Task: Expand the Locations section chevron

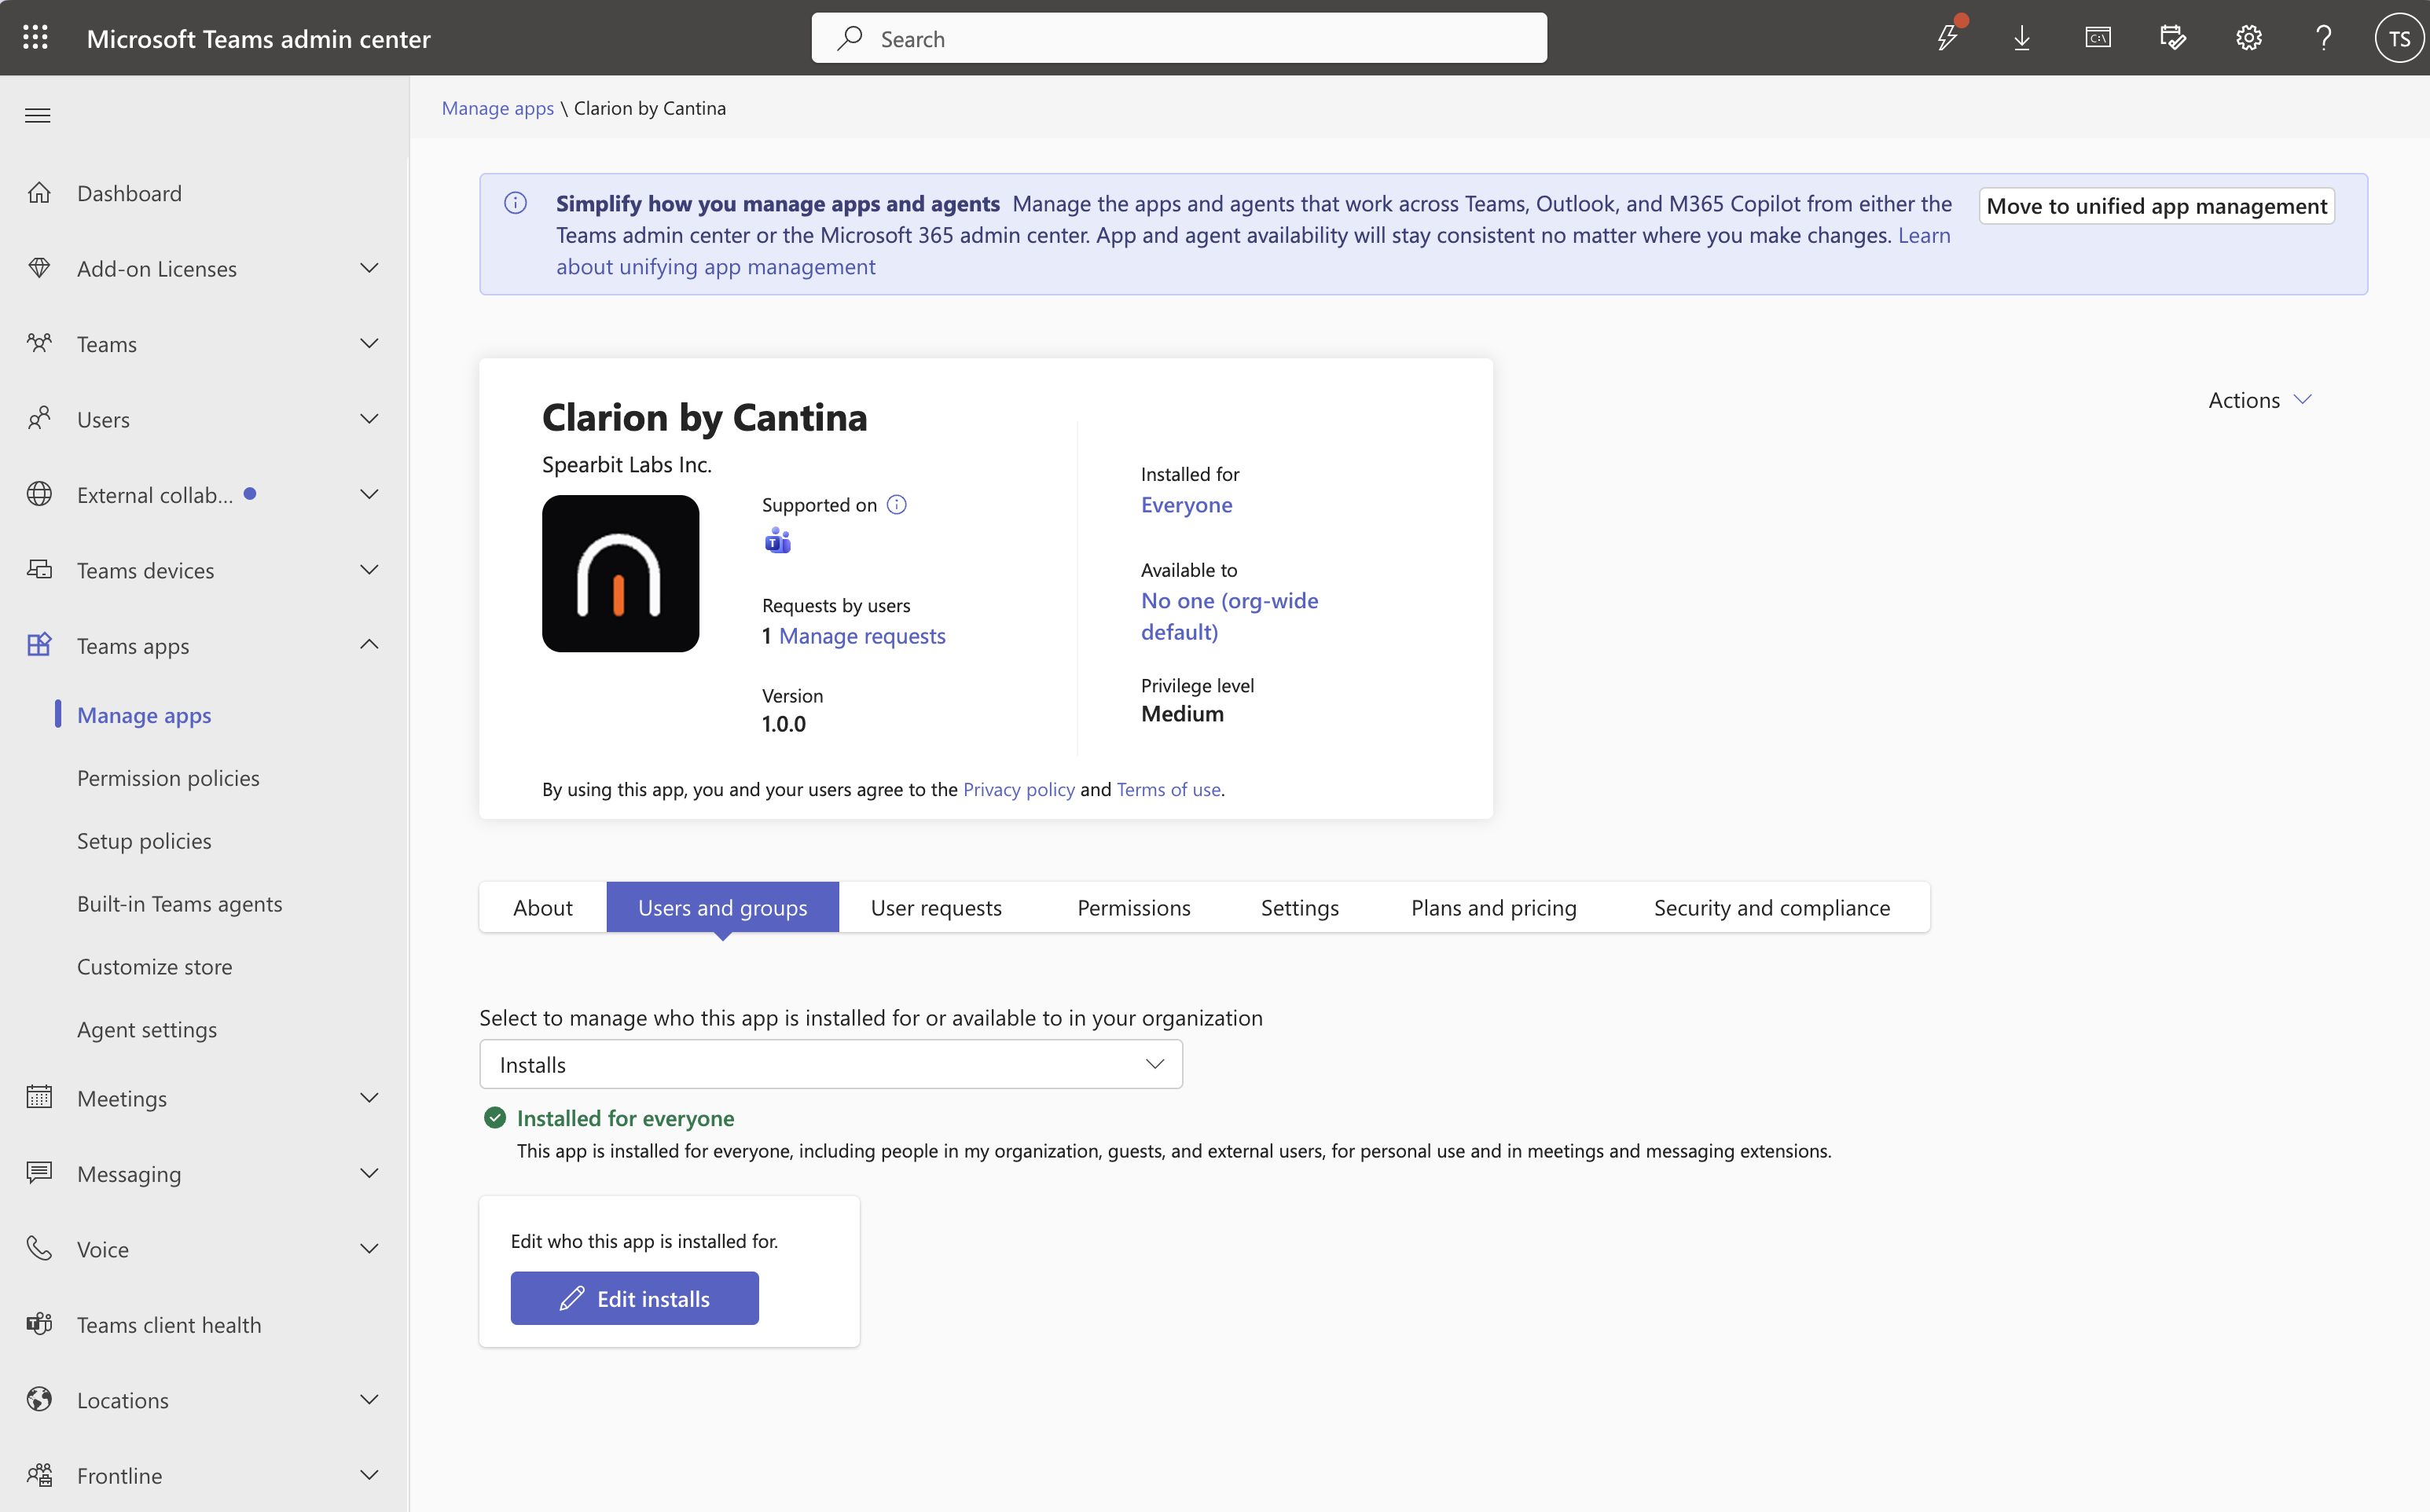Action: [x=369, y=1400]
